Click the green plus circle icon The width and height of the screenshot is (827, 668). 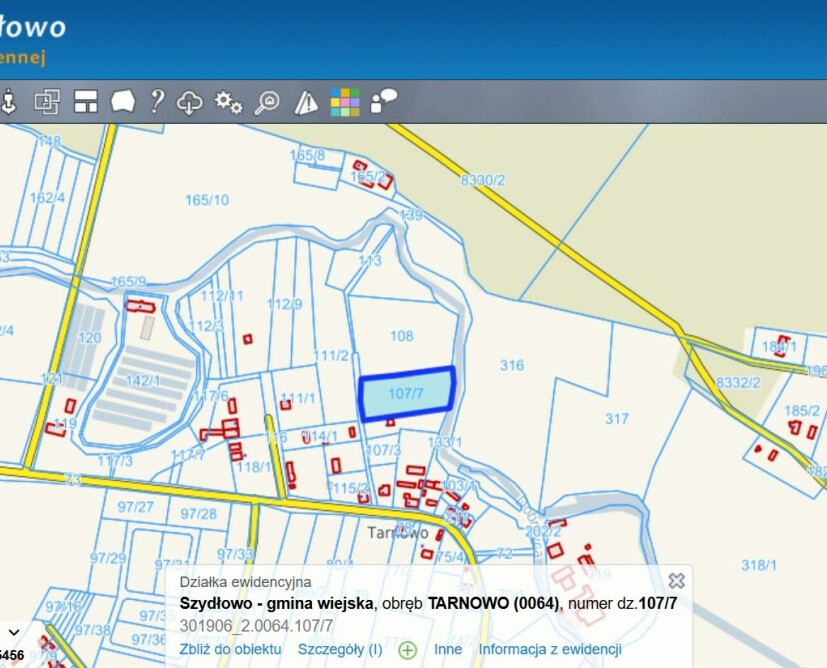407,650
